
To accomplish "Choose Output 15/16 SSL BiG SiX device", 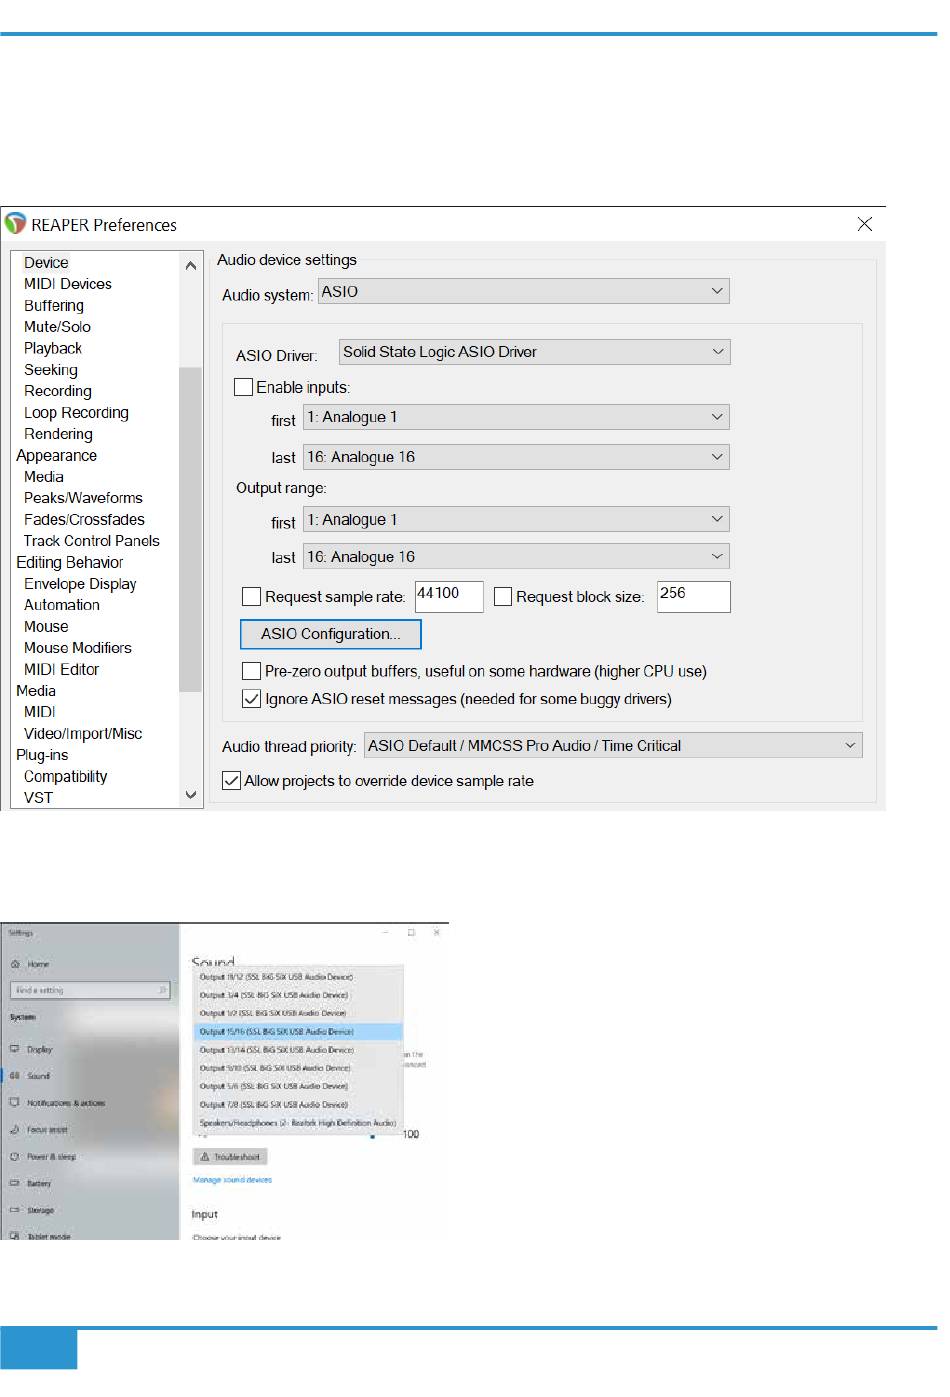I will coord(298,1031).
